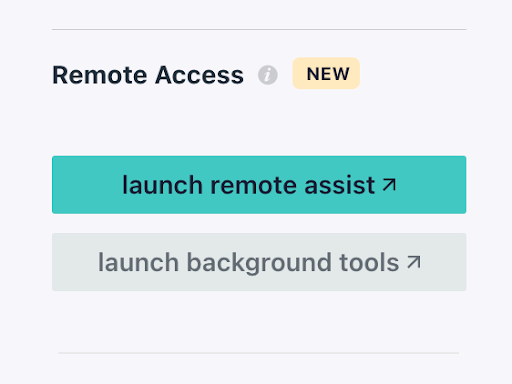This screenshot has height=384, width=512.
Task: Open the Remote Access information tooltip icon
Action: [268, 75]
